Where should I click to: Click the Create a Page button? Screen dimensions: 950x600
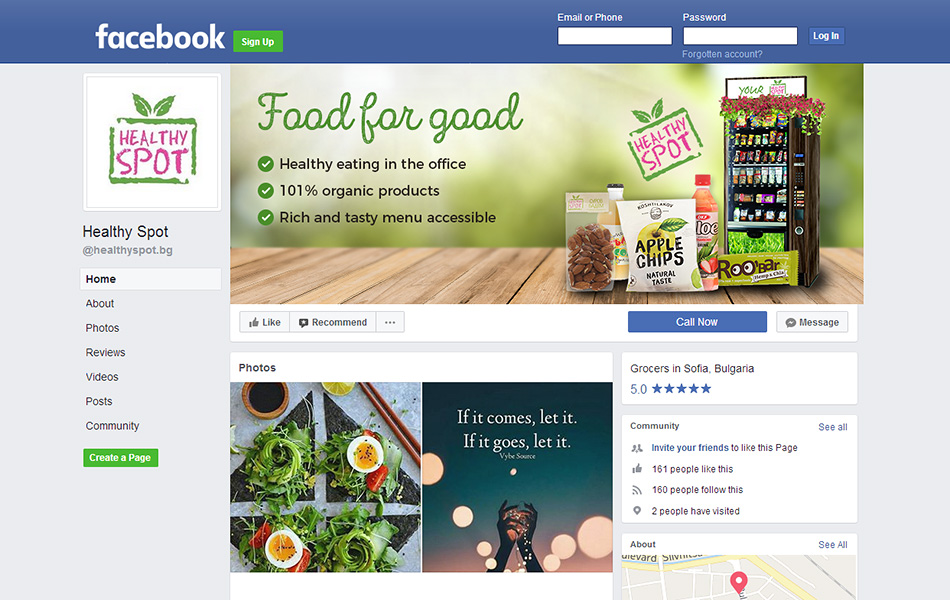[121, 458]
